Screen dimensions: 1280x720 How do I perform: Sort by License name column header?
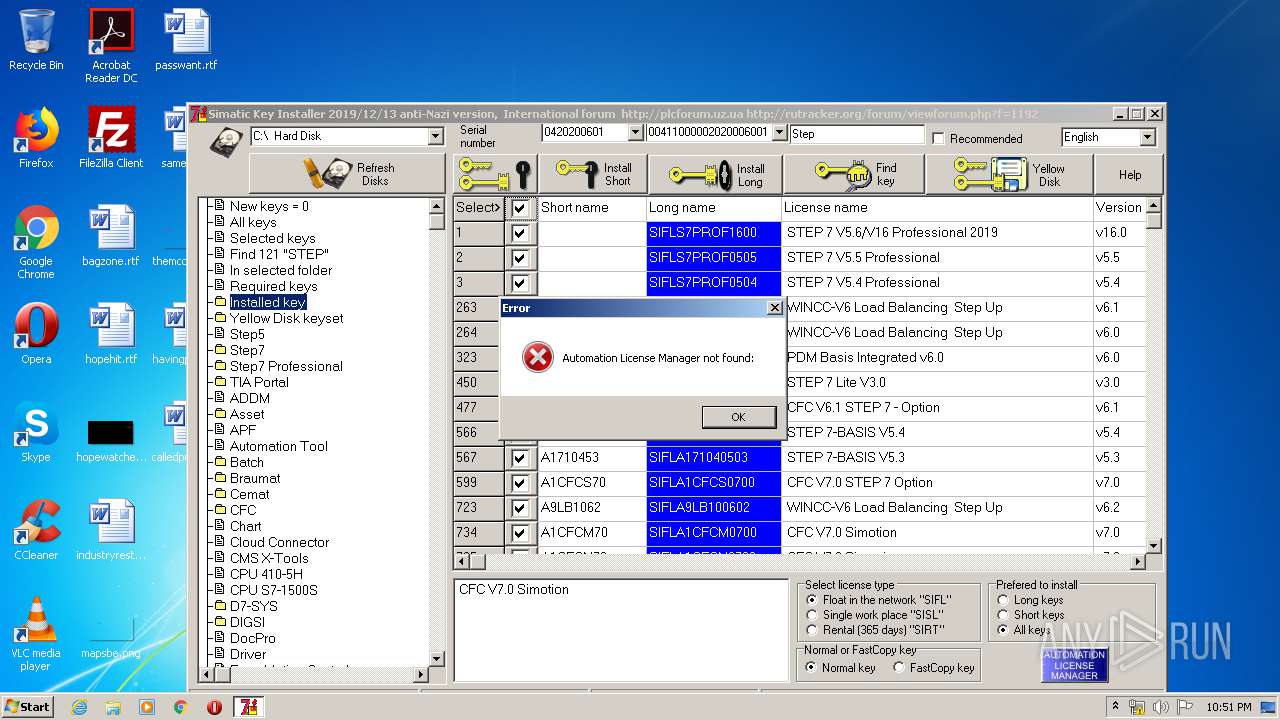(x=937, y=208)
